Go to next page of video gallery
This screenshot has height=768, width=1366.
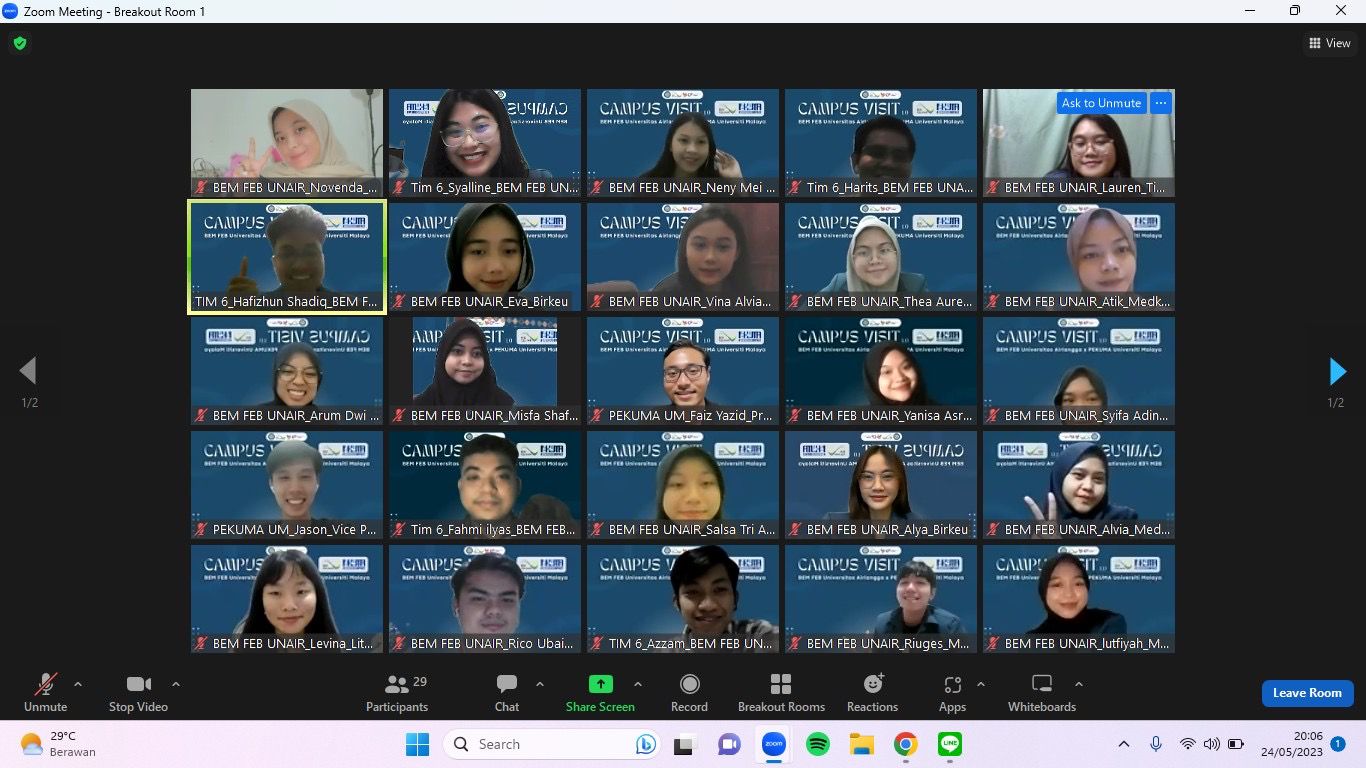tap(1337, 372)
